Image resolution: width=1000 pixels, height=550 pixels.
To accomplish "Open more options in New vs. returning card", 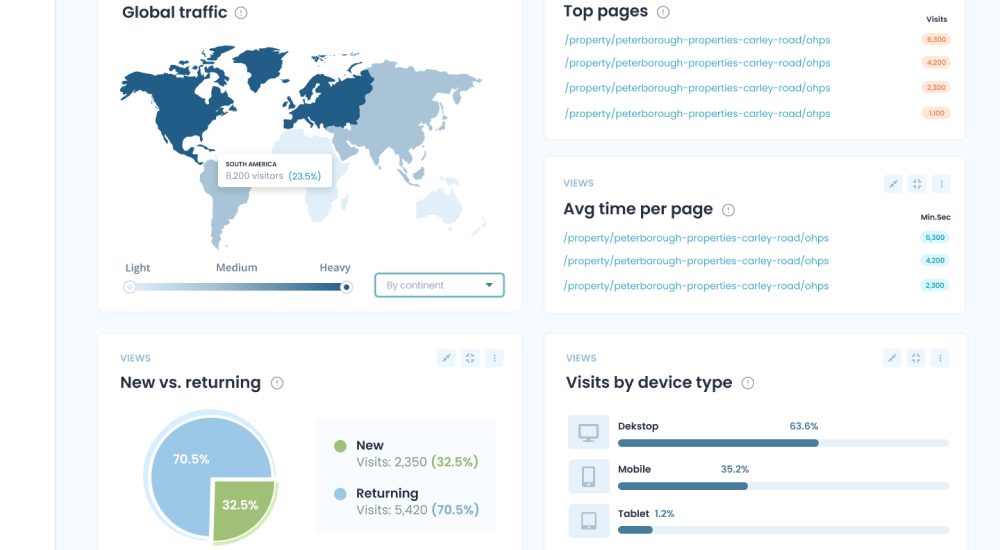I will (494, 358).
